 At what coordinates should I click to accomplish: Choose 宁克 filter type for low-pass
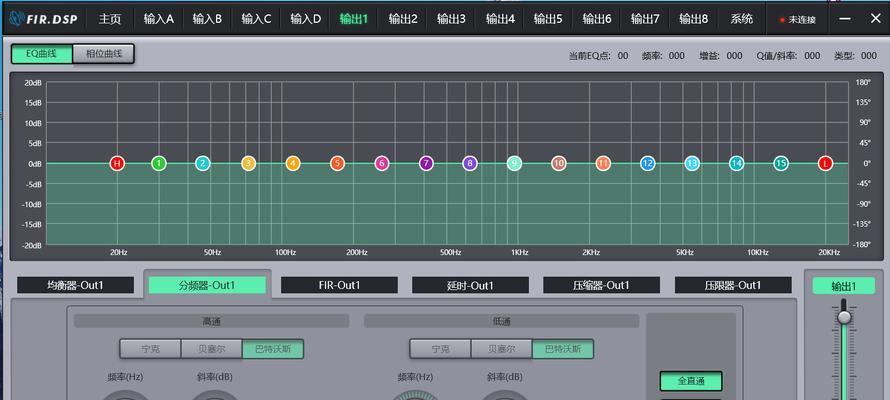coord(440,349)
